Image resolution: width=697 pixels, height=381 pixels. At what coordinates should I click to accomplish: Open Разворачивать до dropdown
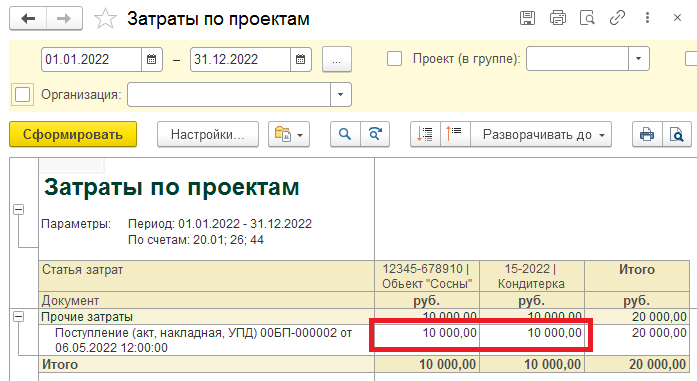(541, 134)
